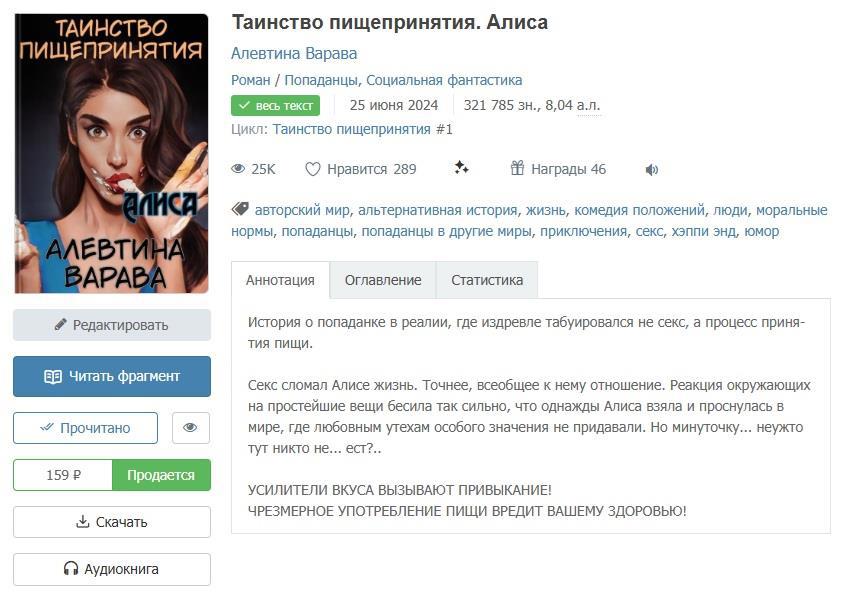
Task: Open the Статистика tab
Action: (x=487, y=280)
